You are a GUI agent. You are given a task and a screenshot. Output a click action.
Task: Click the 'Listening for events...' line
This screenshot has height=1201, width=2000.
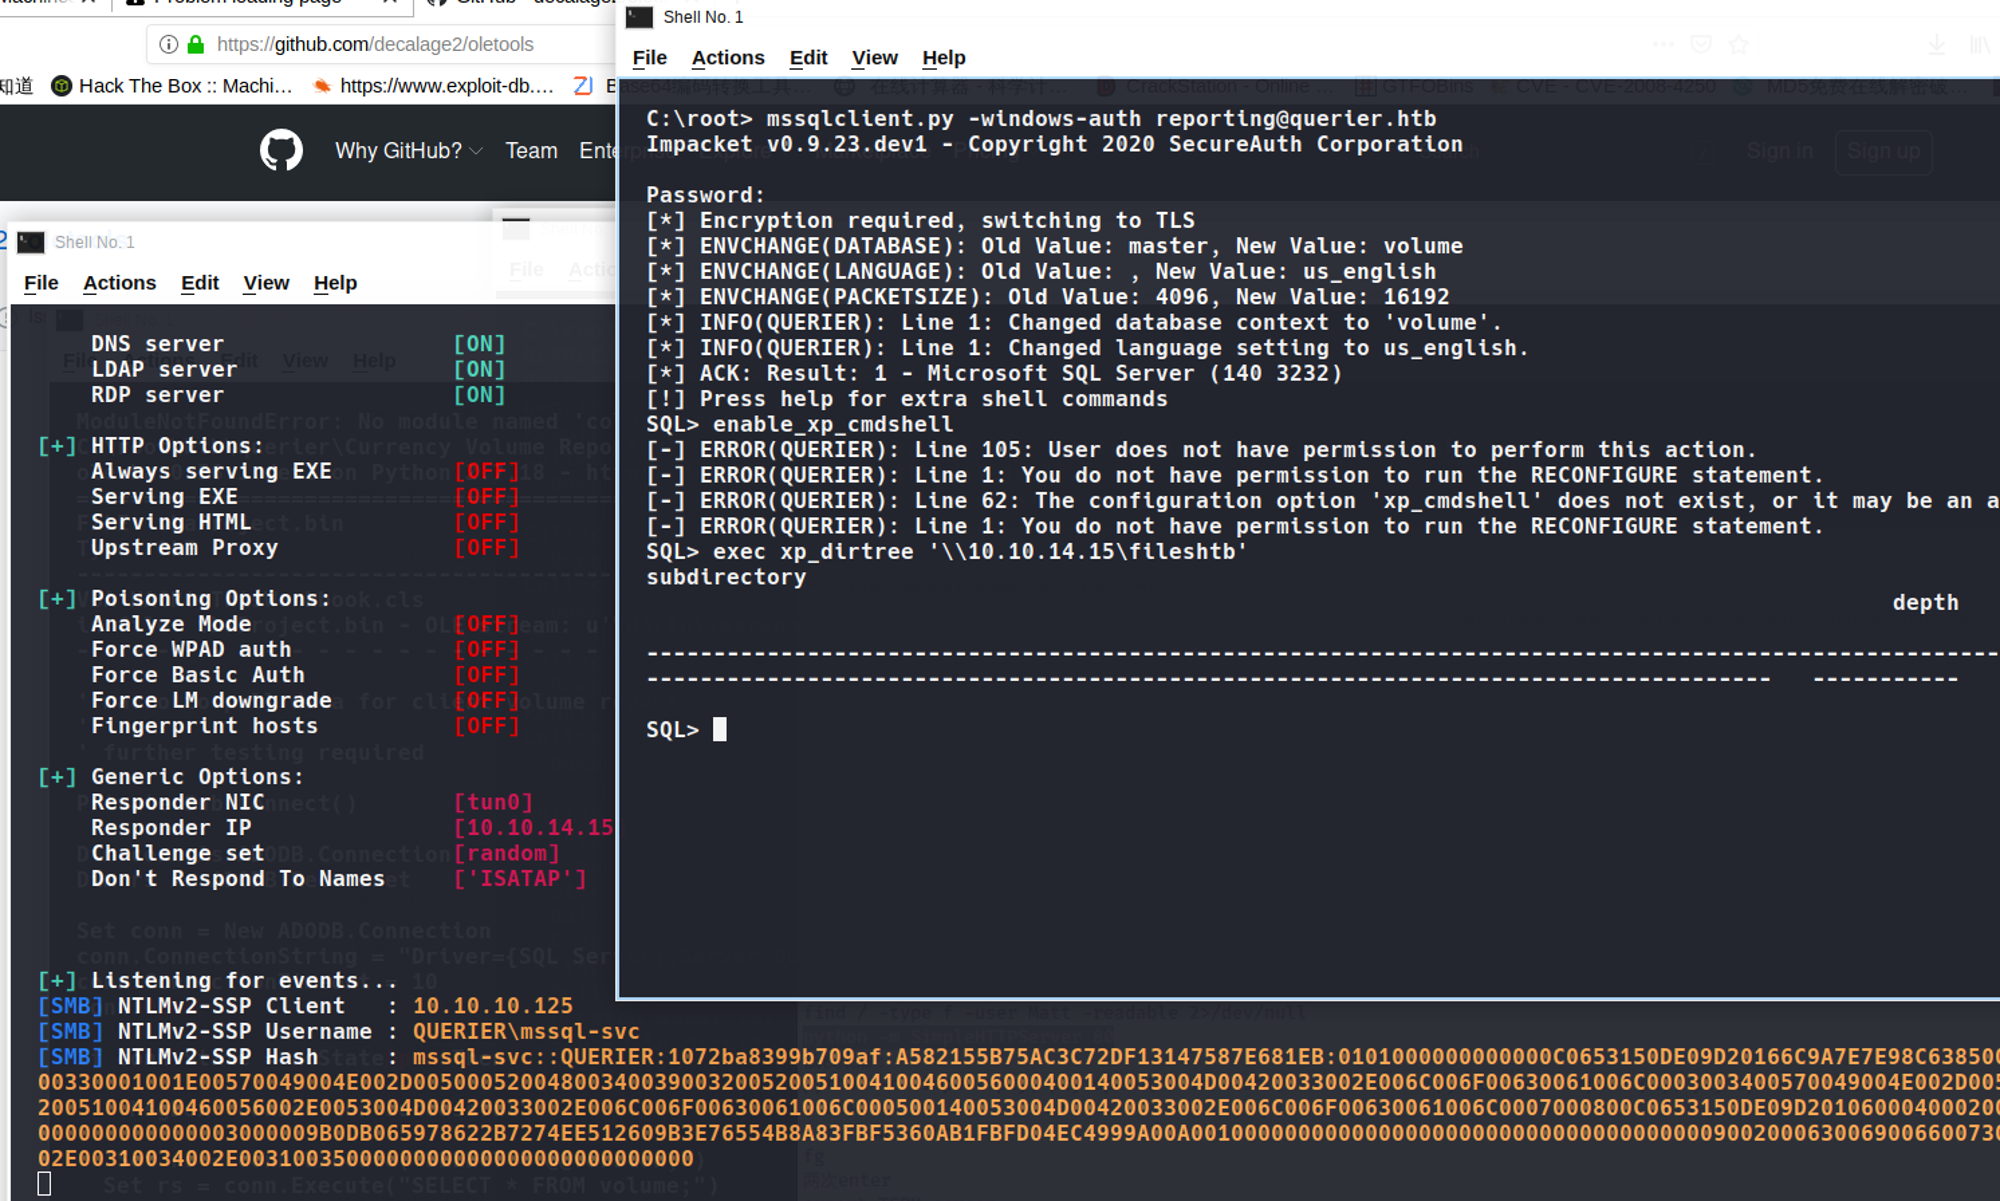tap(218, 981)
